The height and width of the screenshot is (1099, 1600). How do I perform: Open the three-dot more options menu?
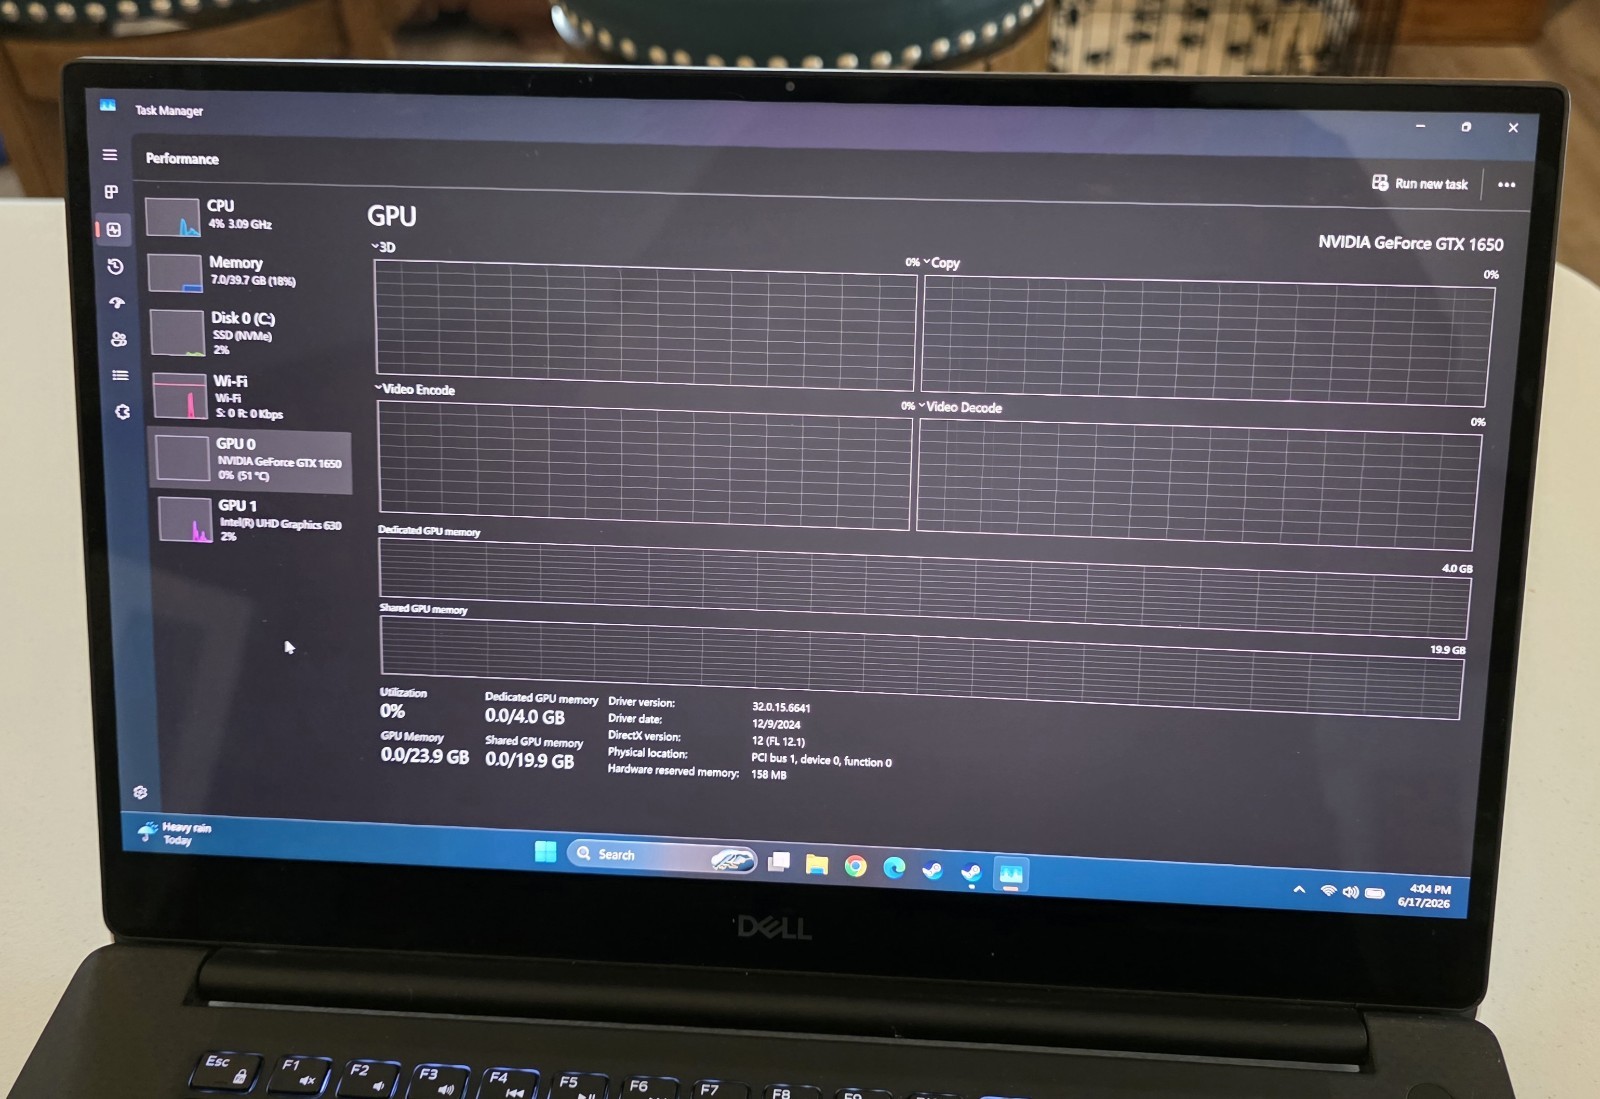[1506, 185]
